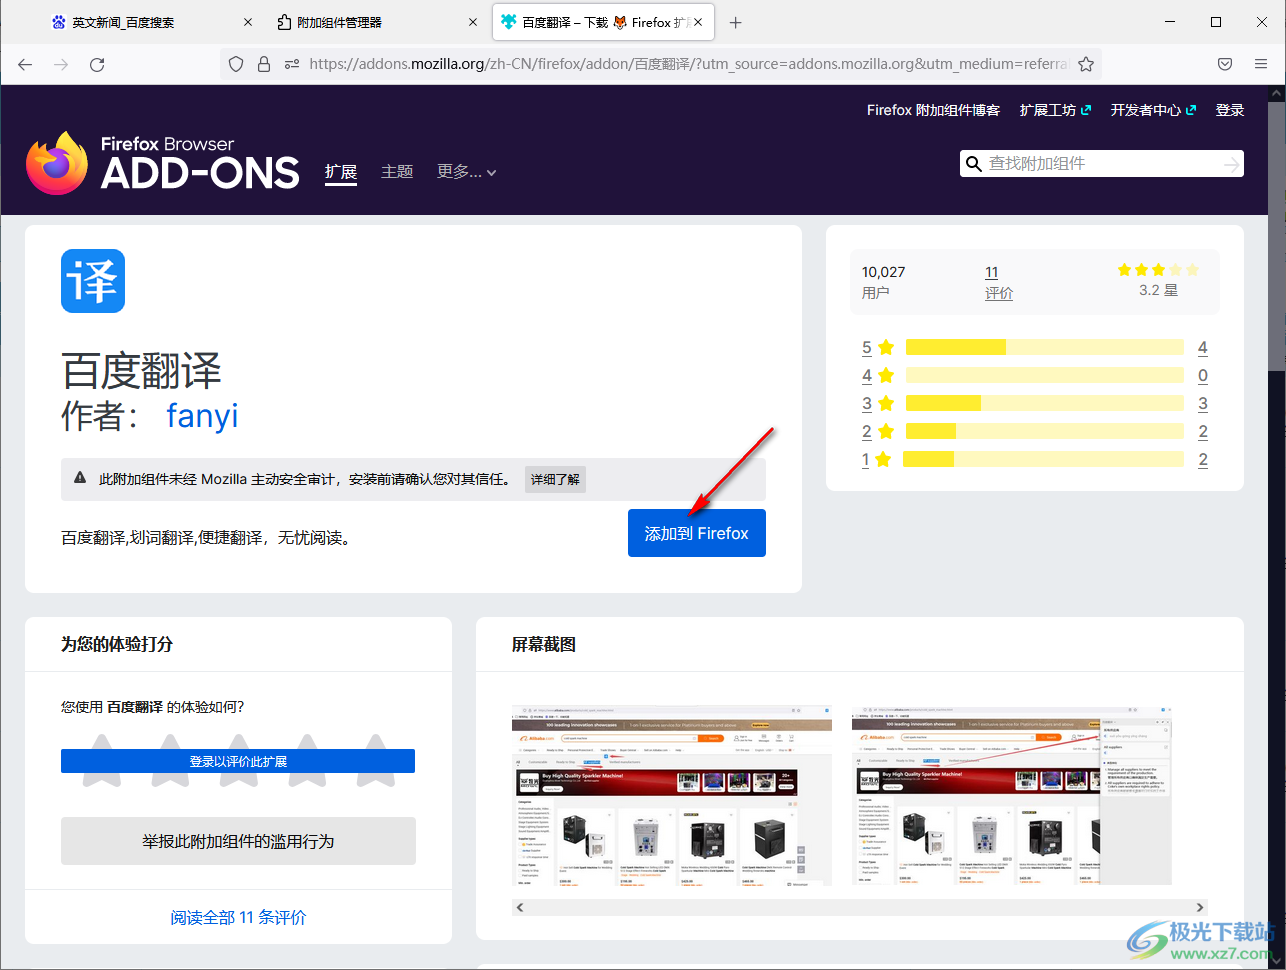Screen dimensions: 1286x970
Task: Expand the 更多 dropdown menu
Action: (x=466, y=172)
